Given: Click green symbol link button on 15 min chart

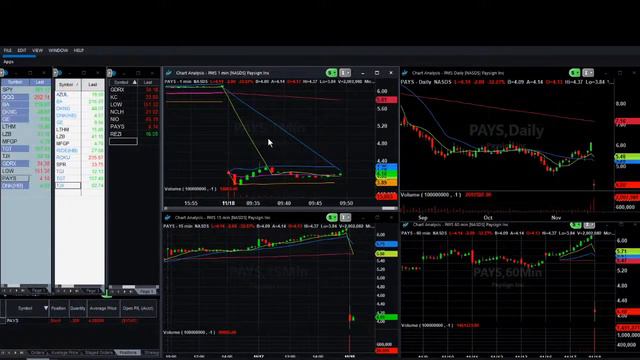Looking at the screenshot, I should (x=332, y=218).
